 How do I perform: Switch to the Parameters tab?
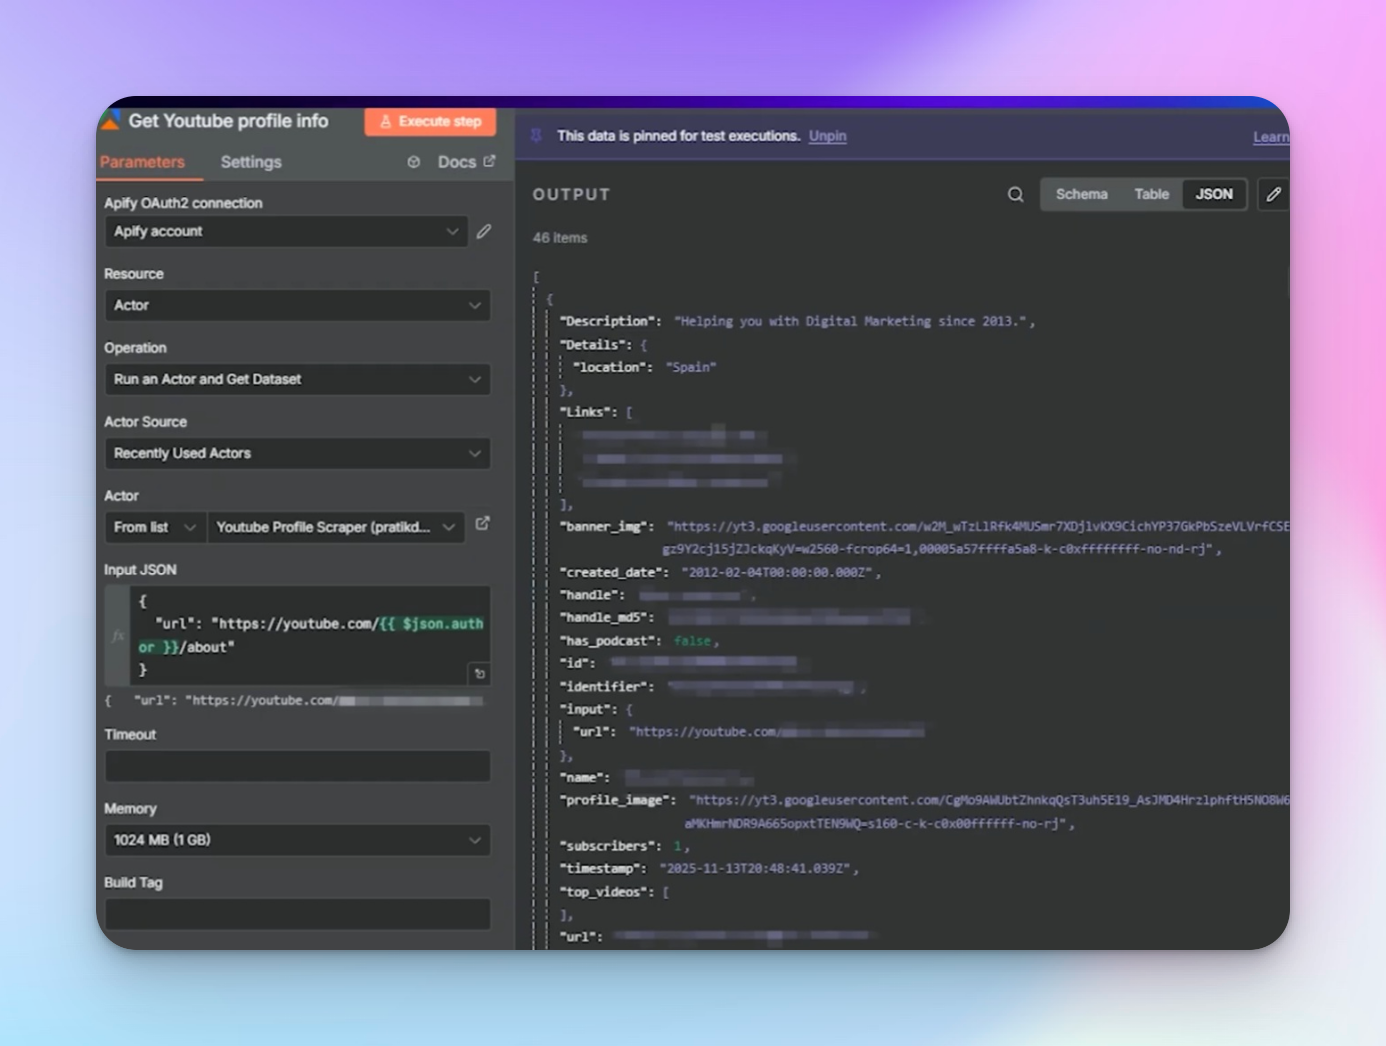(x=142, y=162)
